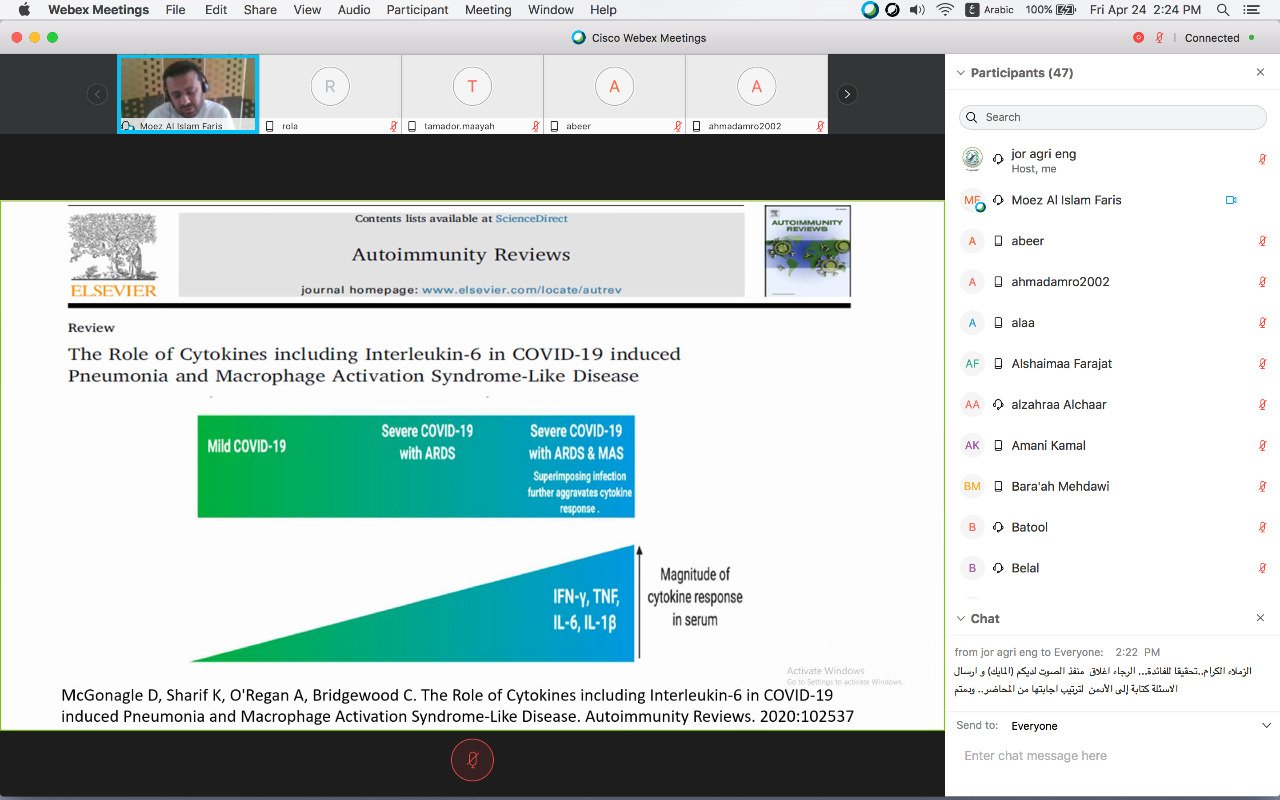1280x800 pixels.
Task: Collapse the Participants panel header chevron
Action: [961, 73]
